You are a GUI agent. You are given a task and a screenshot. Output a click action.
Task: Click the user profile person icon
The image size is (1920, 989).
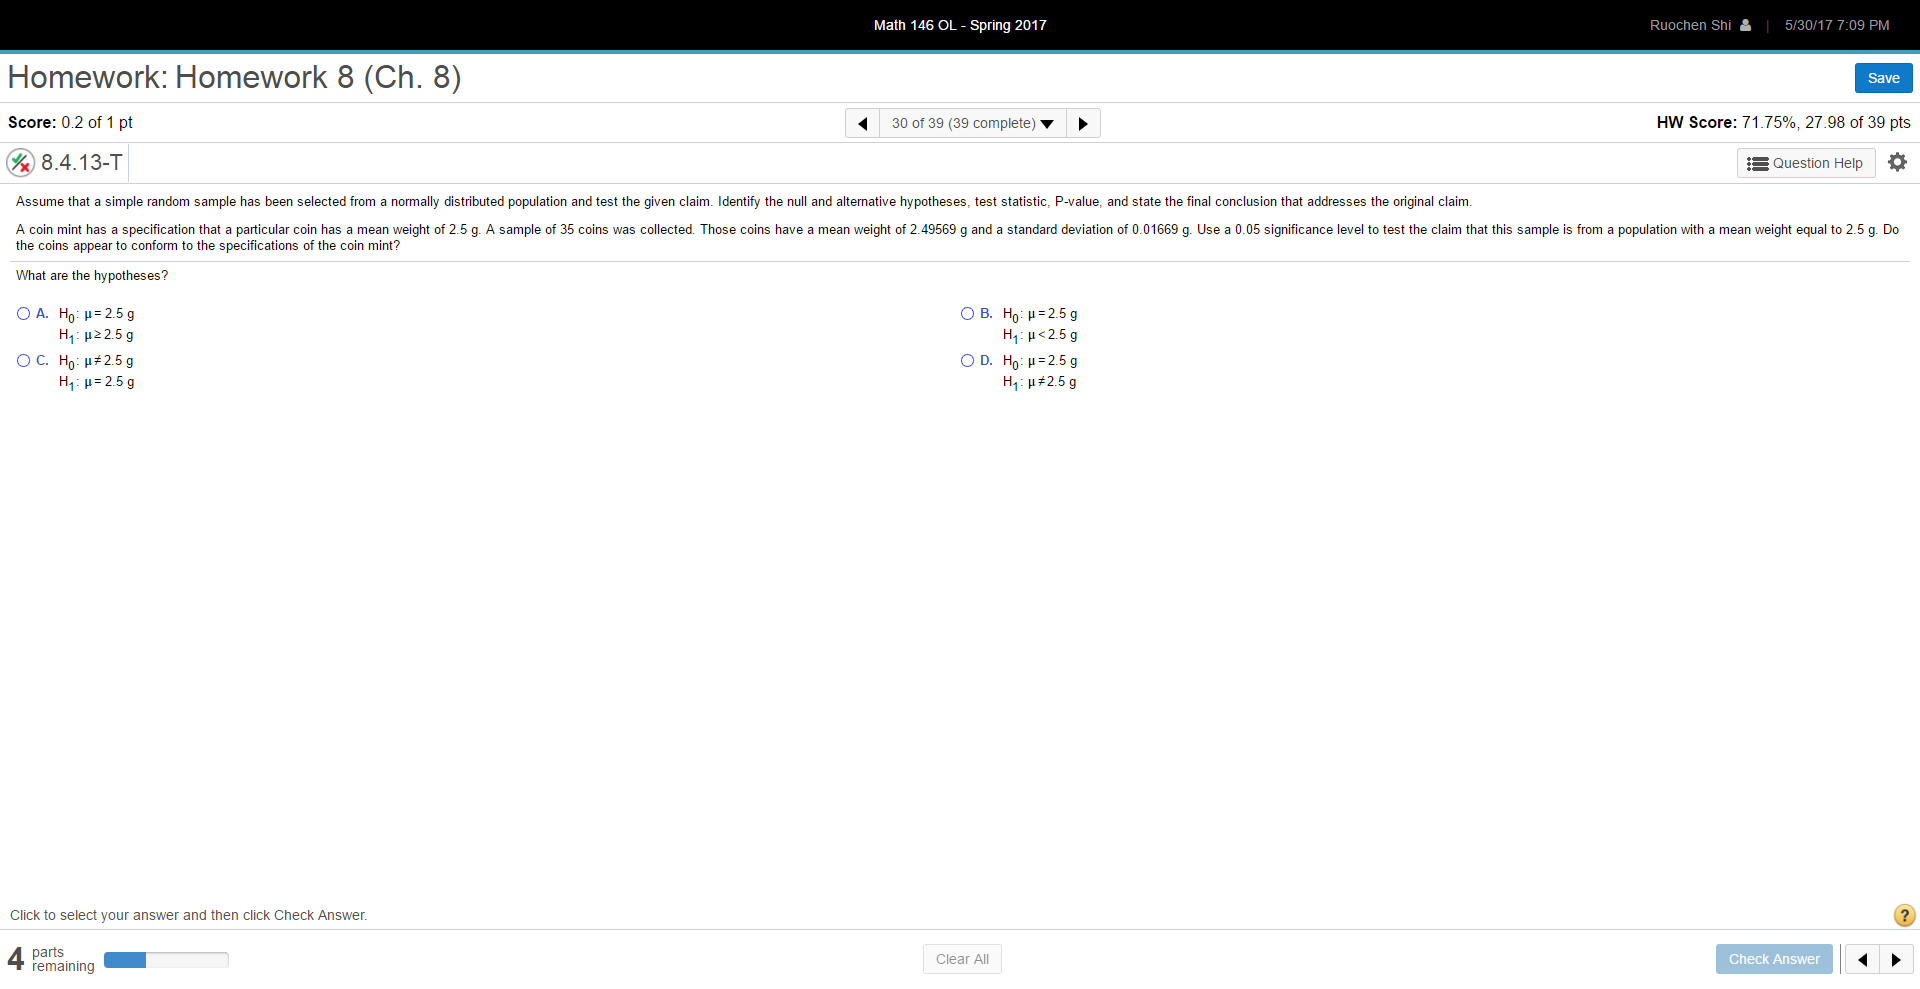(1744, 25)
